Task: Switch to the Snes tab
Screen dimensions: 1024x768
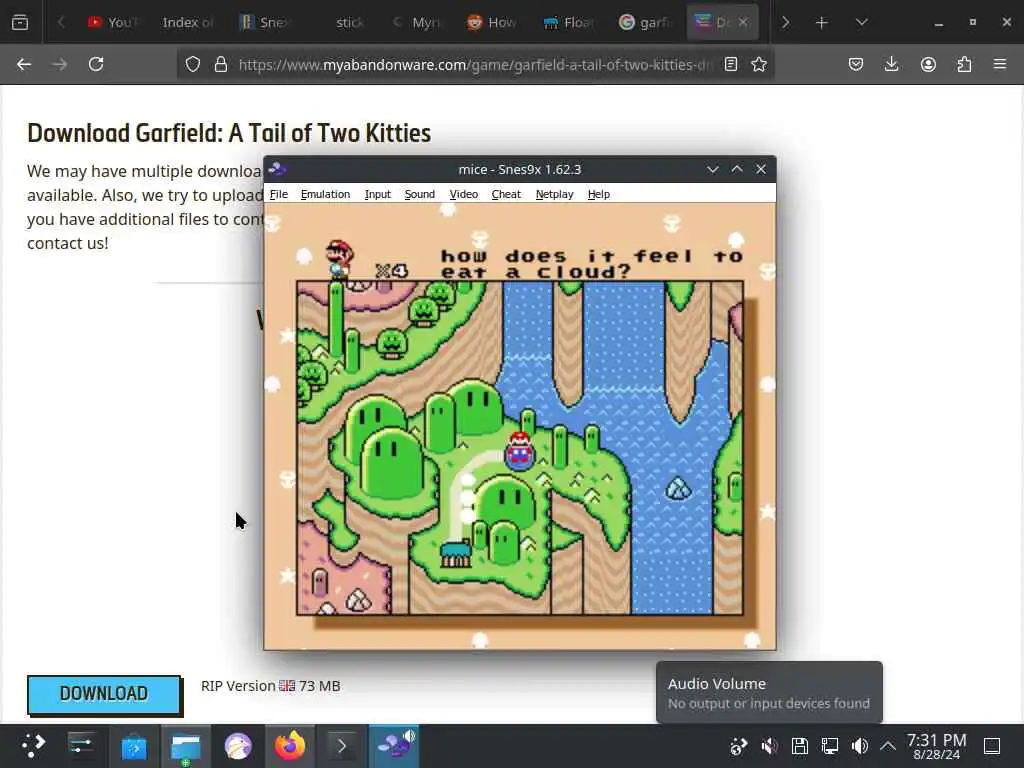Action: [x=264, y=22]
